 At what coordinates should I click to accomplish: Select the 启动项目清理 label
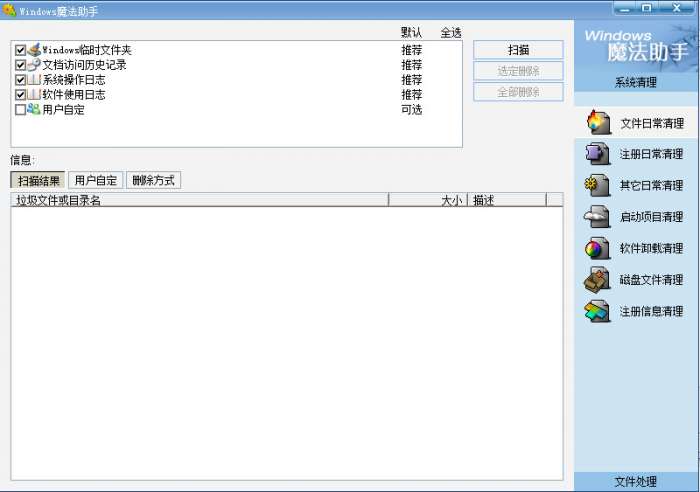click(x=651, y=217)
